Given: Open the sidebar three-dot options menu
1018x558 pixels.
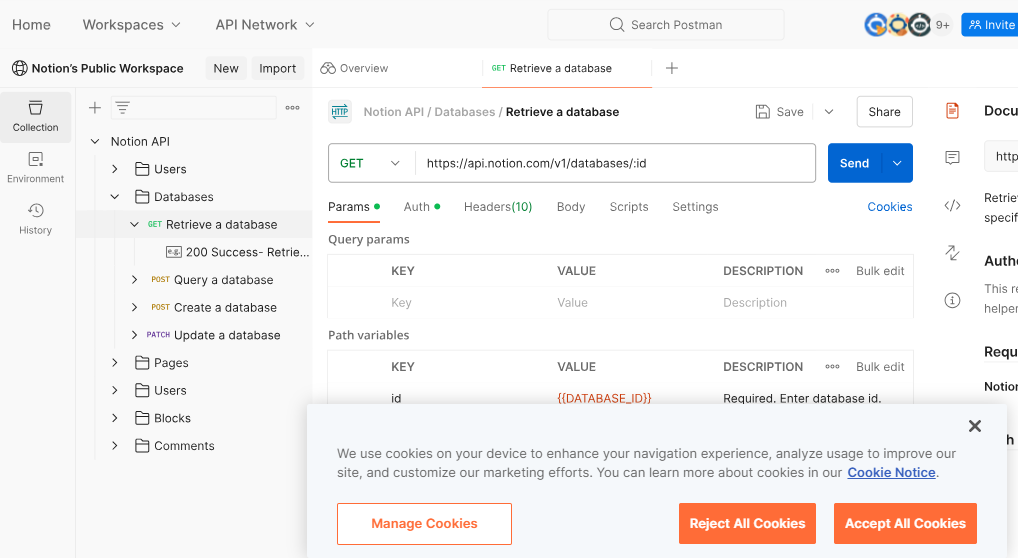Looking at the screenshot, I should (293, 108).
